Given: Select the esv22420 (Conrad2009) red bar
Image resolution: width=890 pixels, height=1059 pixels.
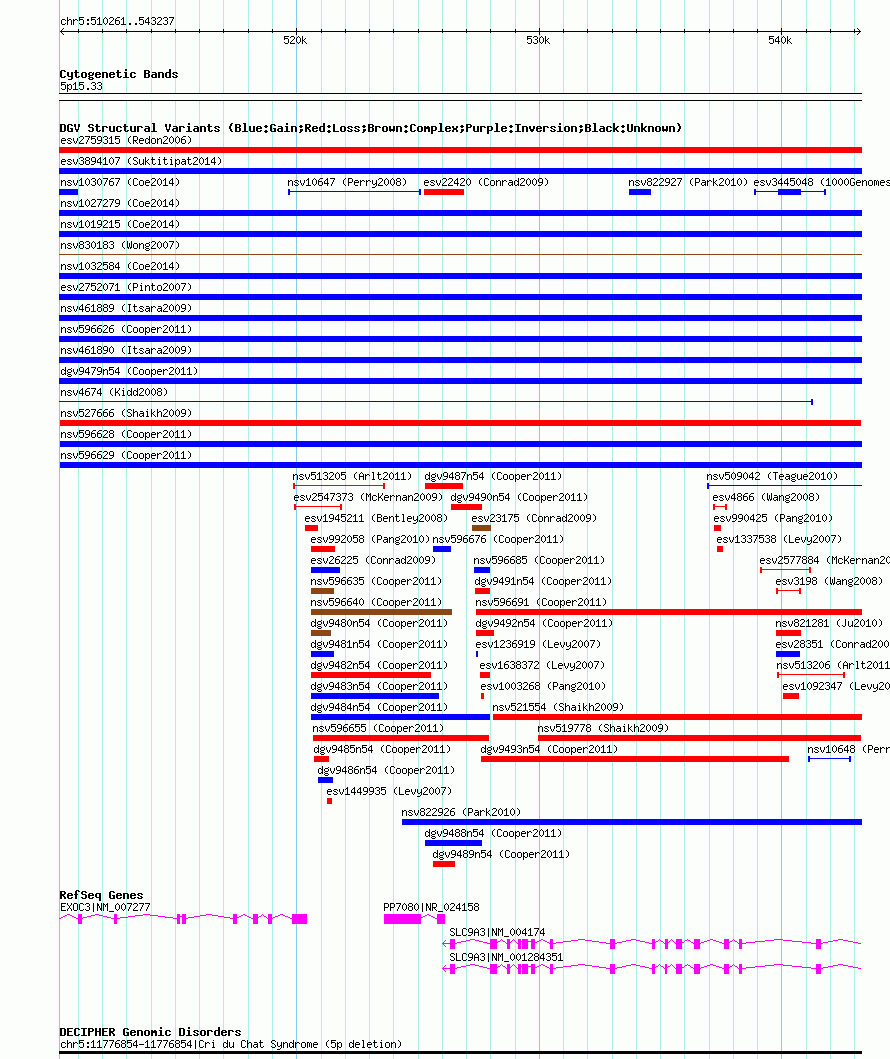Looking at the screenshot, I should point(444,192).
